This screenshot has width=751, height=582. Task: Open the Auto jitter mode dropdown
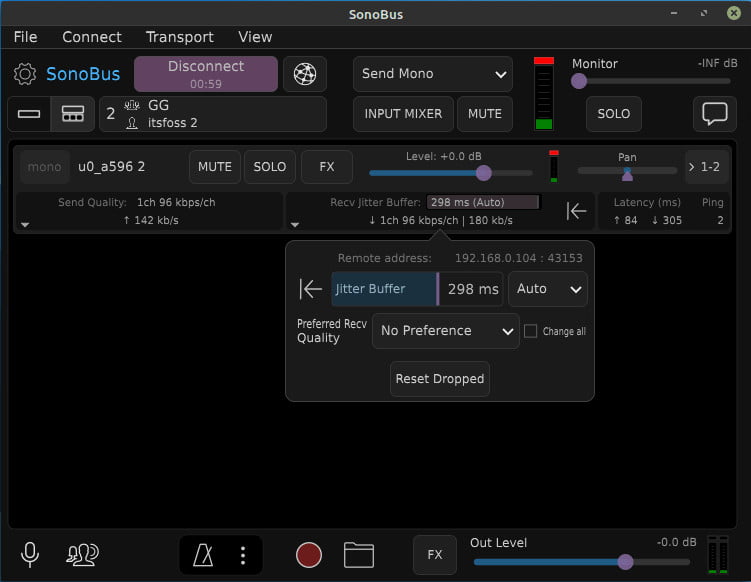(548, 289)
